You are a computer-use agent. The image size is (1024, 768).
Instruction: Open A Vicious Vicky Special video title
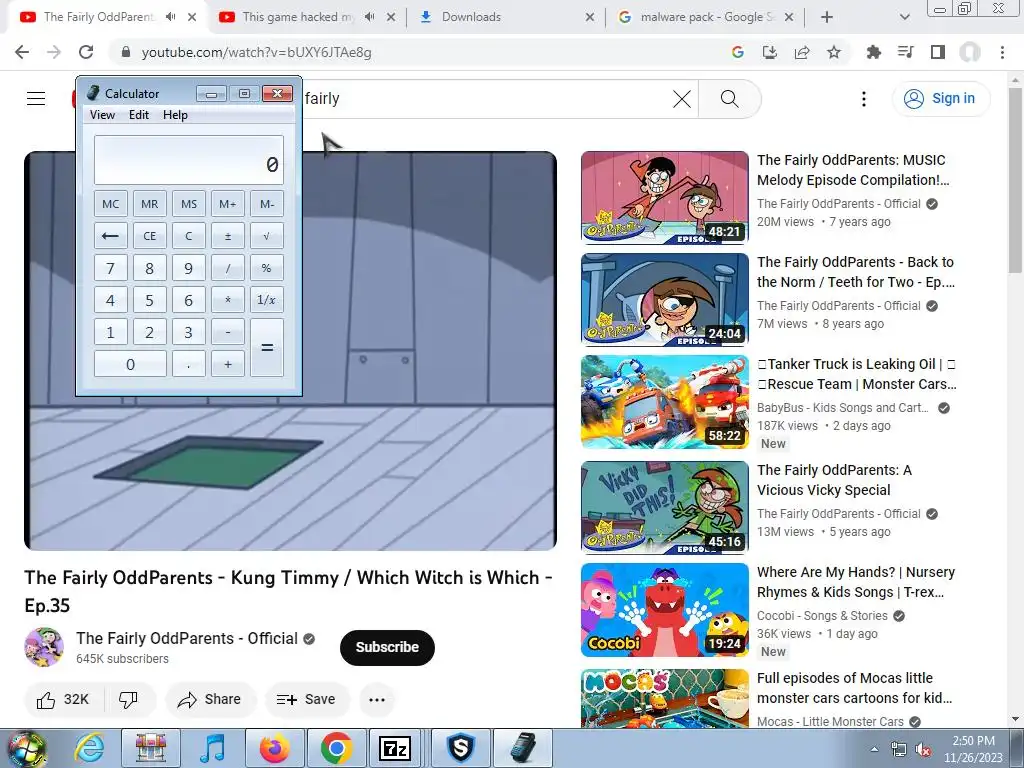tap(834, 480)
